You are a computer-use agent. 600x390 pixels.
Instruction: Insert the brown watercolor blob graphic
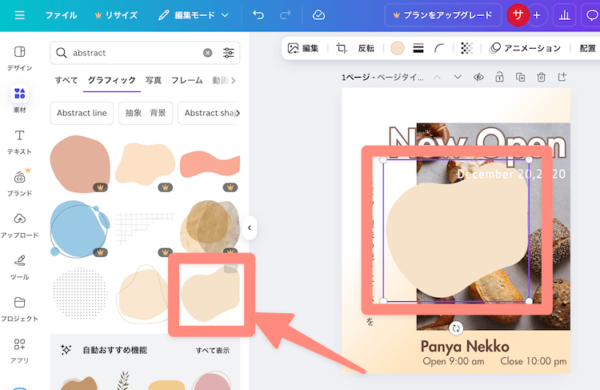pyautogui.click(x=210, y=227)
